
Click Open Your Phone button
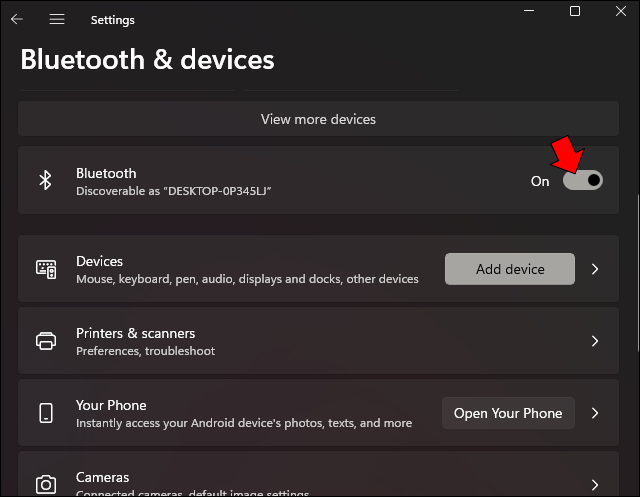(x=508, y=413)
